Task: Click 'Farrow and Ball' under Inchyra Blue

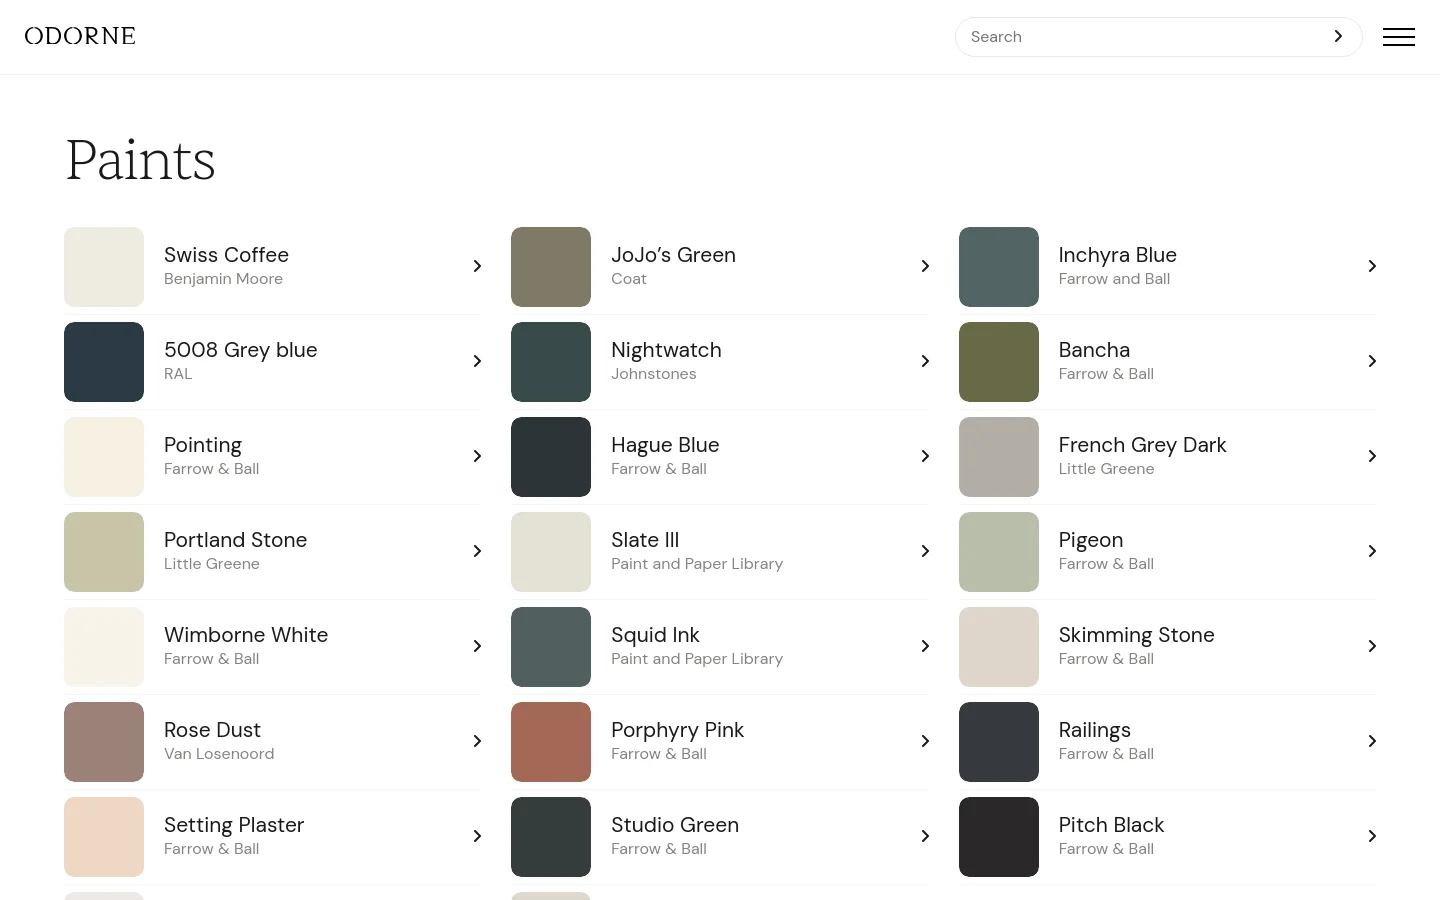Action: pos(1114,279)
